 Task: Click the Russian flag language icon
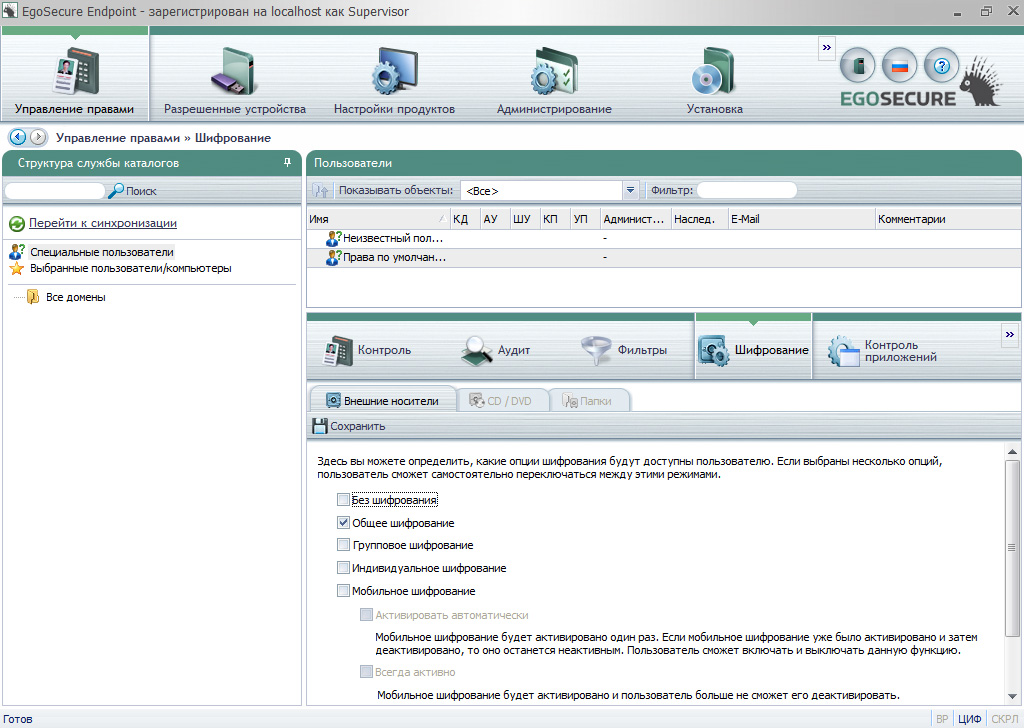[x=899, y=66]
